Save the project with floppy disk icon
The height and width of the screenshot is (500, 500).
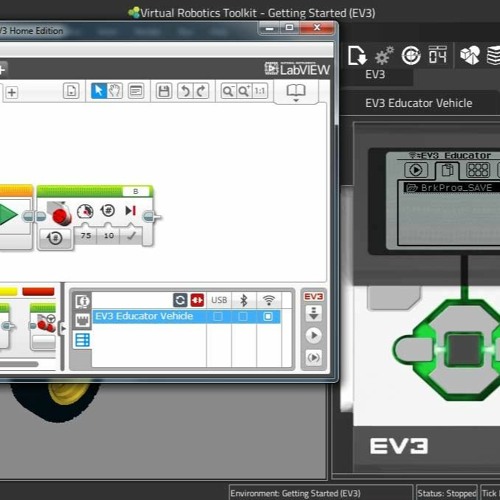pos(164,91)
